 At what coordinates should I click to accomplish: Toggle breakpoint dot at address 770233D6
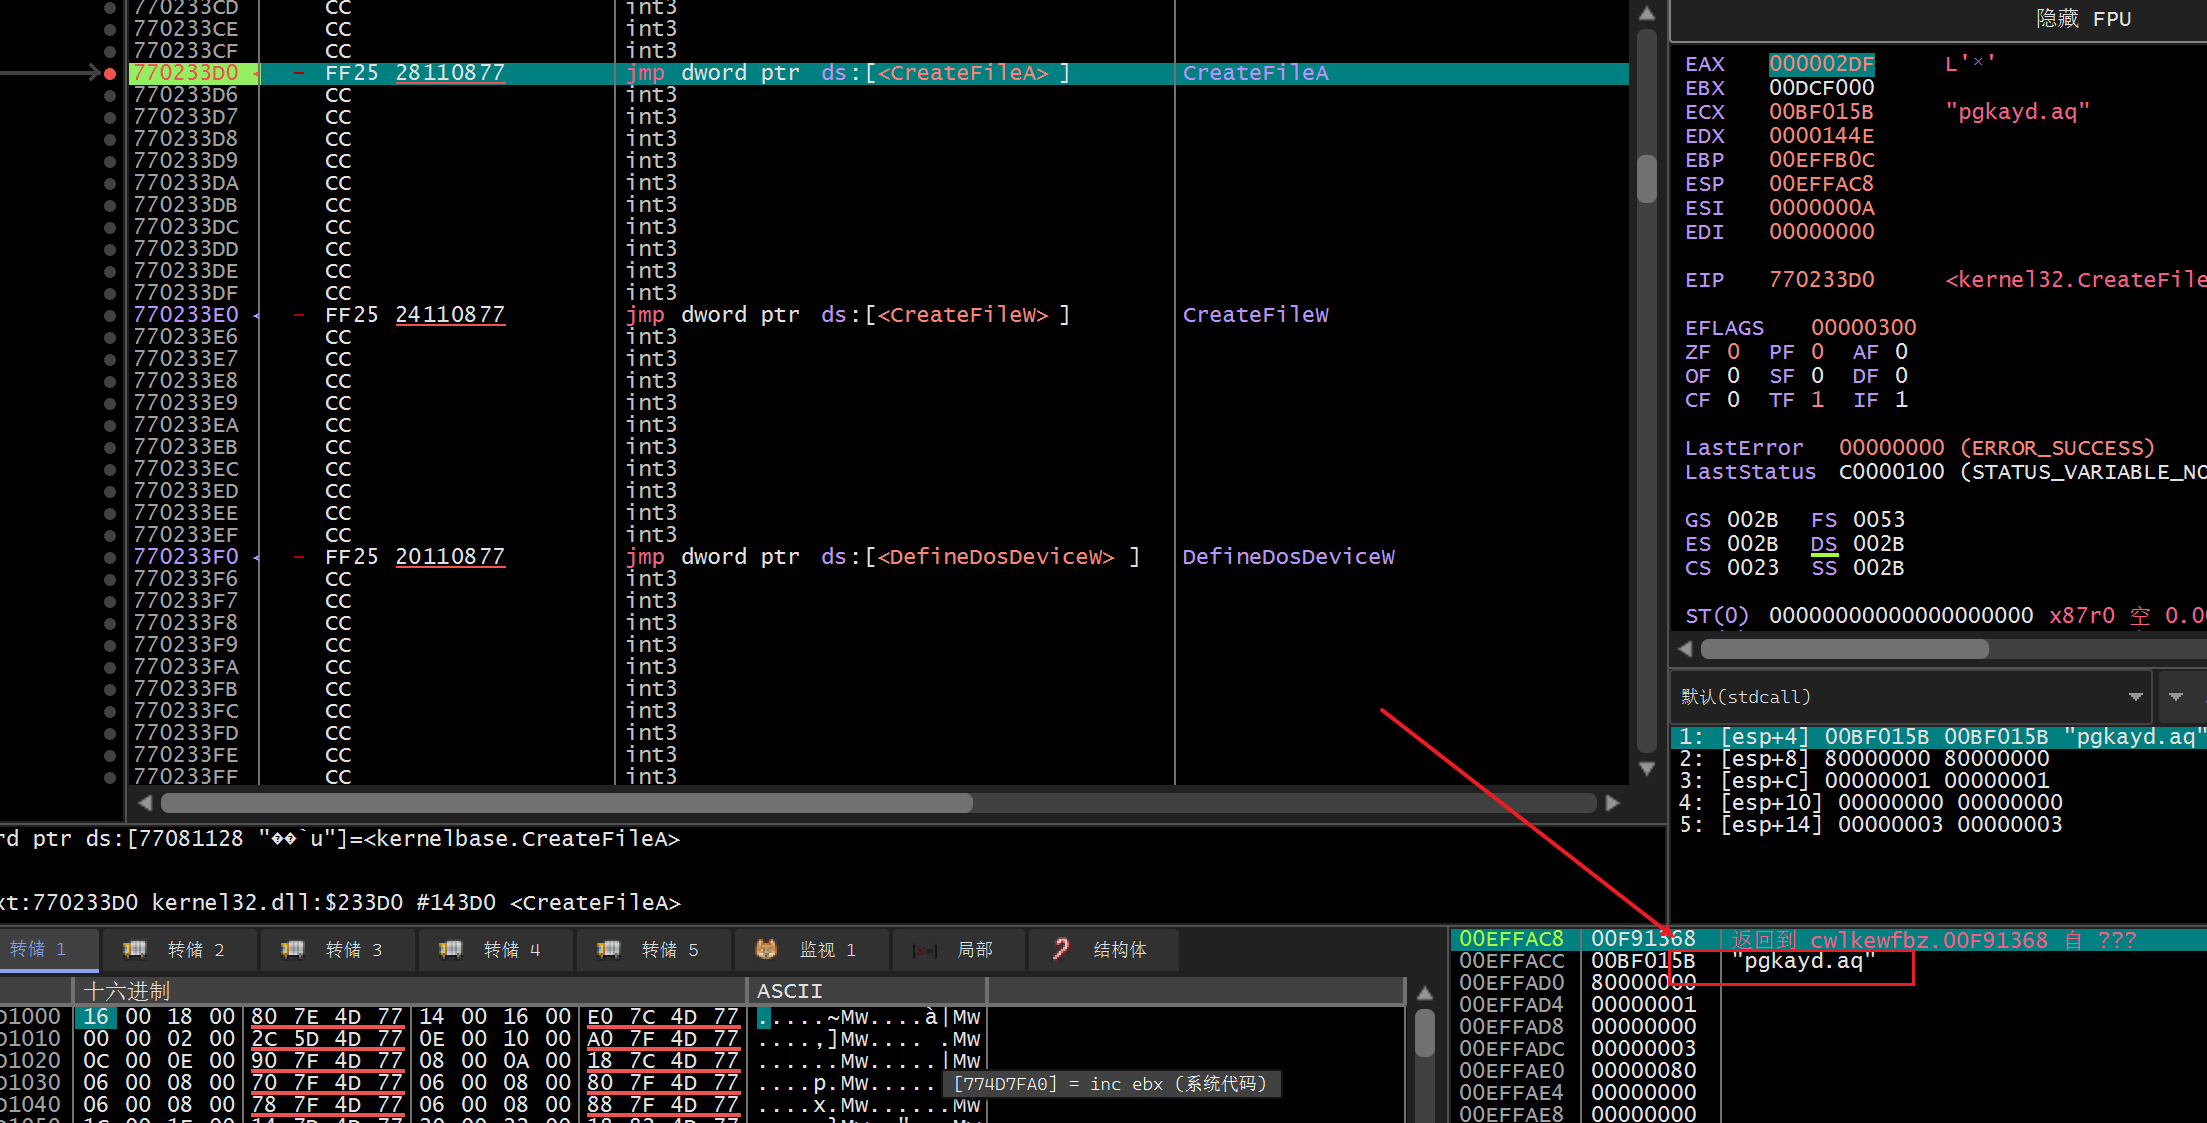pos(110,95)
